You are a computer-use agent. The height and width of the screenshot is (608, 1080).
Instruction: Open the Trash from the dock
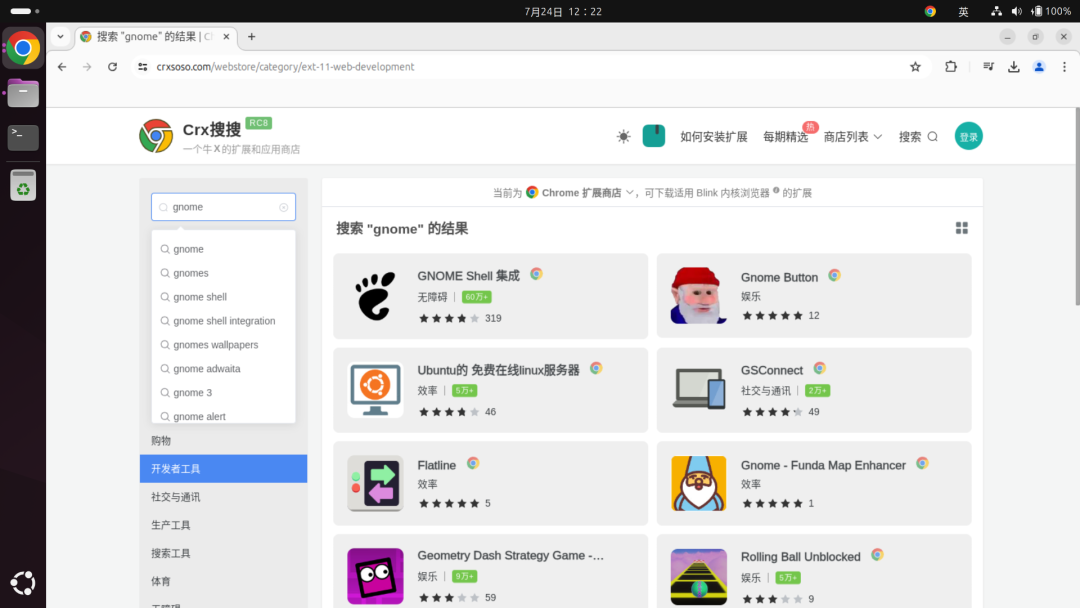[23, 185]
